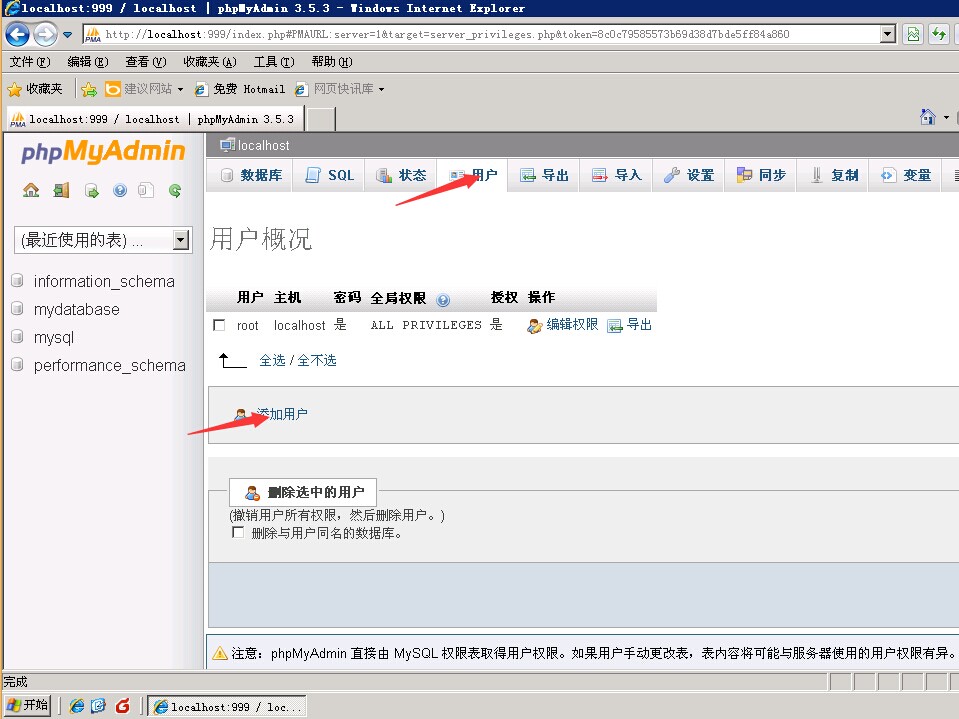Viewport: 959px width, 719px height.
Task: Click the second quick launch icon after IE
Action: (99, 706)
